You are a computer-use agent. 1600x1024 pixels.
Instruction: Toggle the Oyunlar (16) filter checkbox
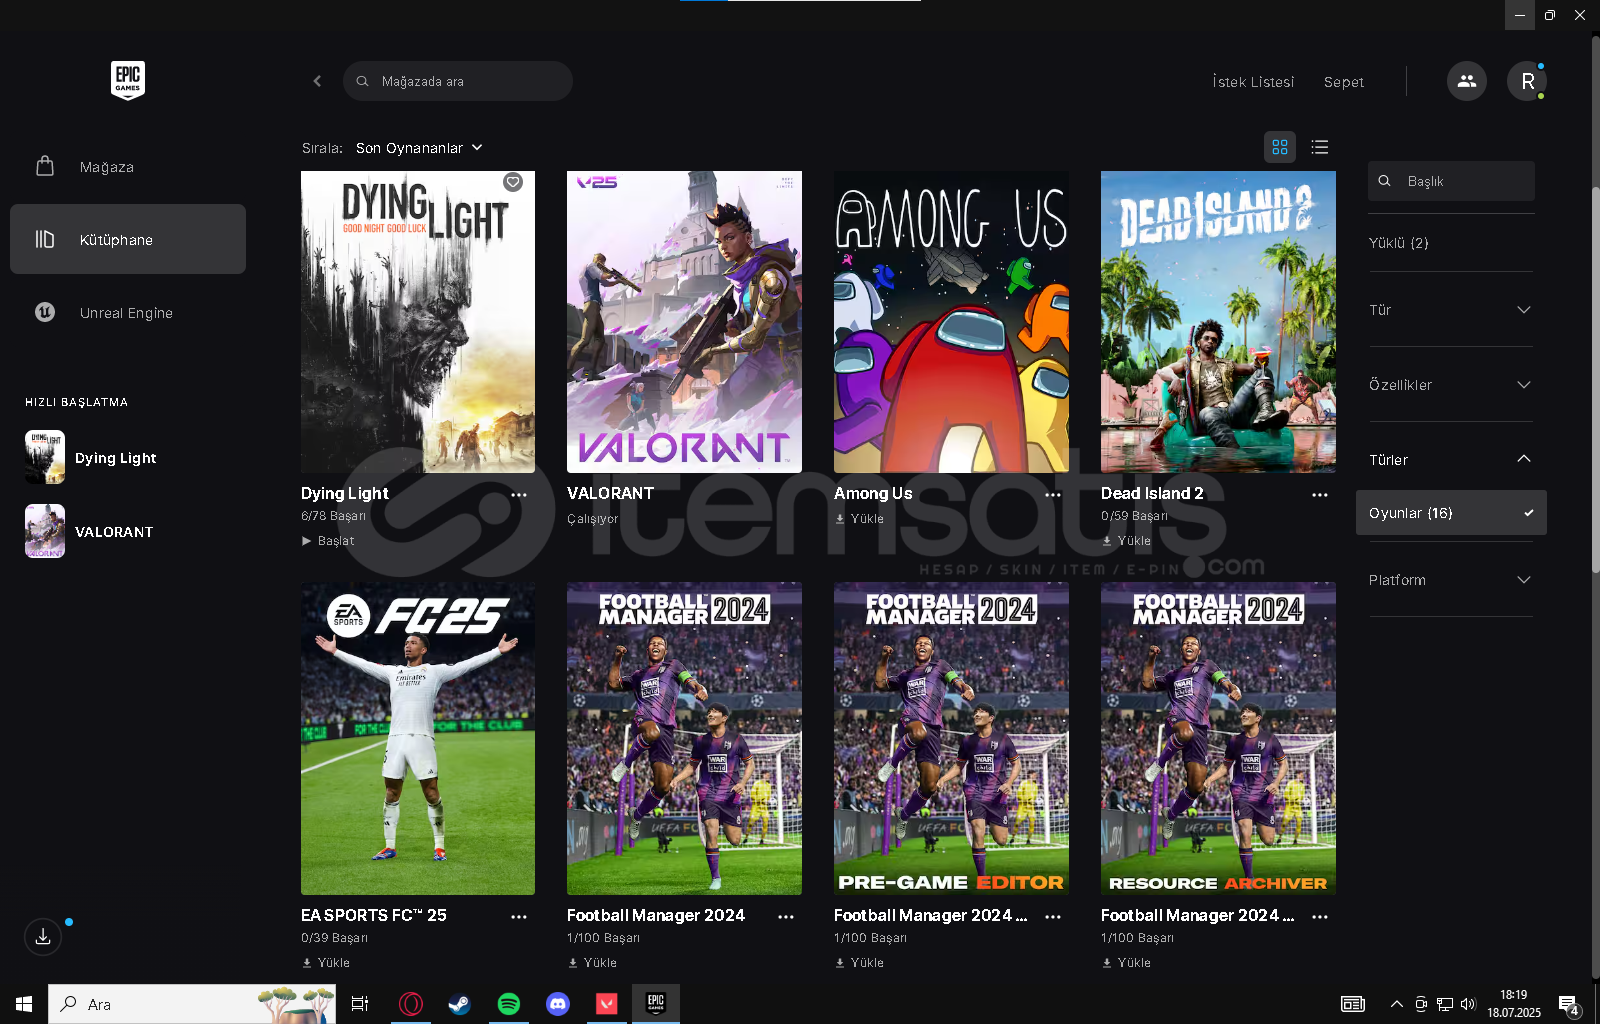coord(1451,513)
